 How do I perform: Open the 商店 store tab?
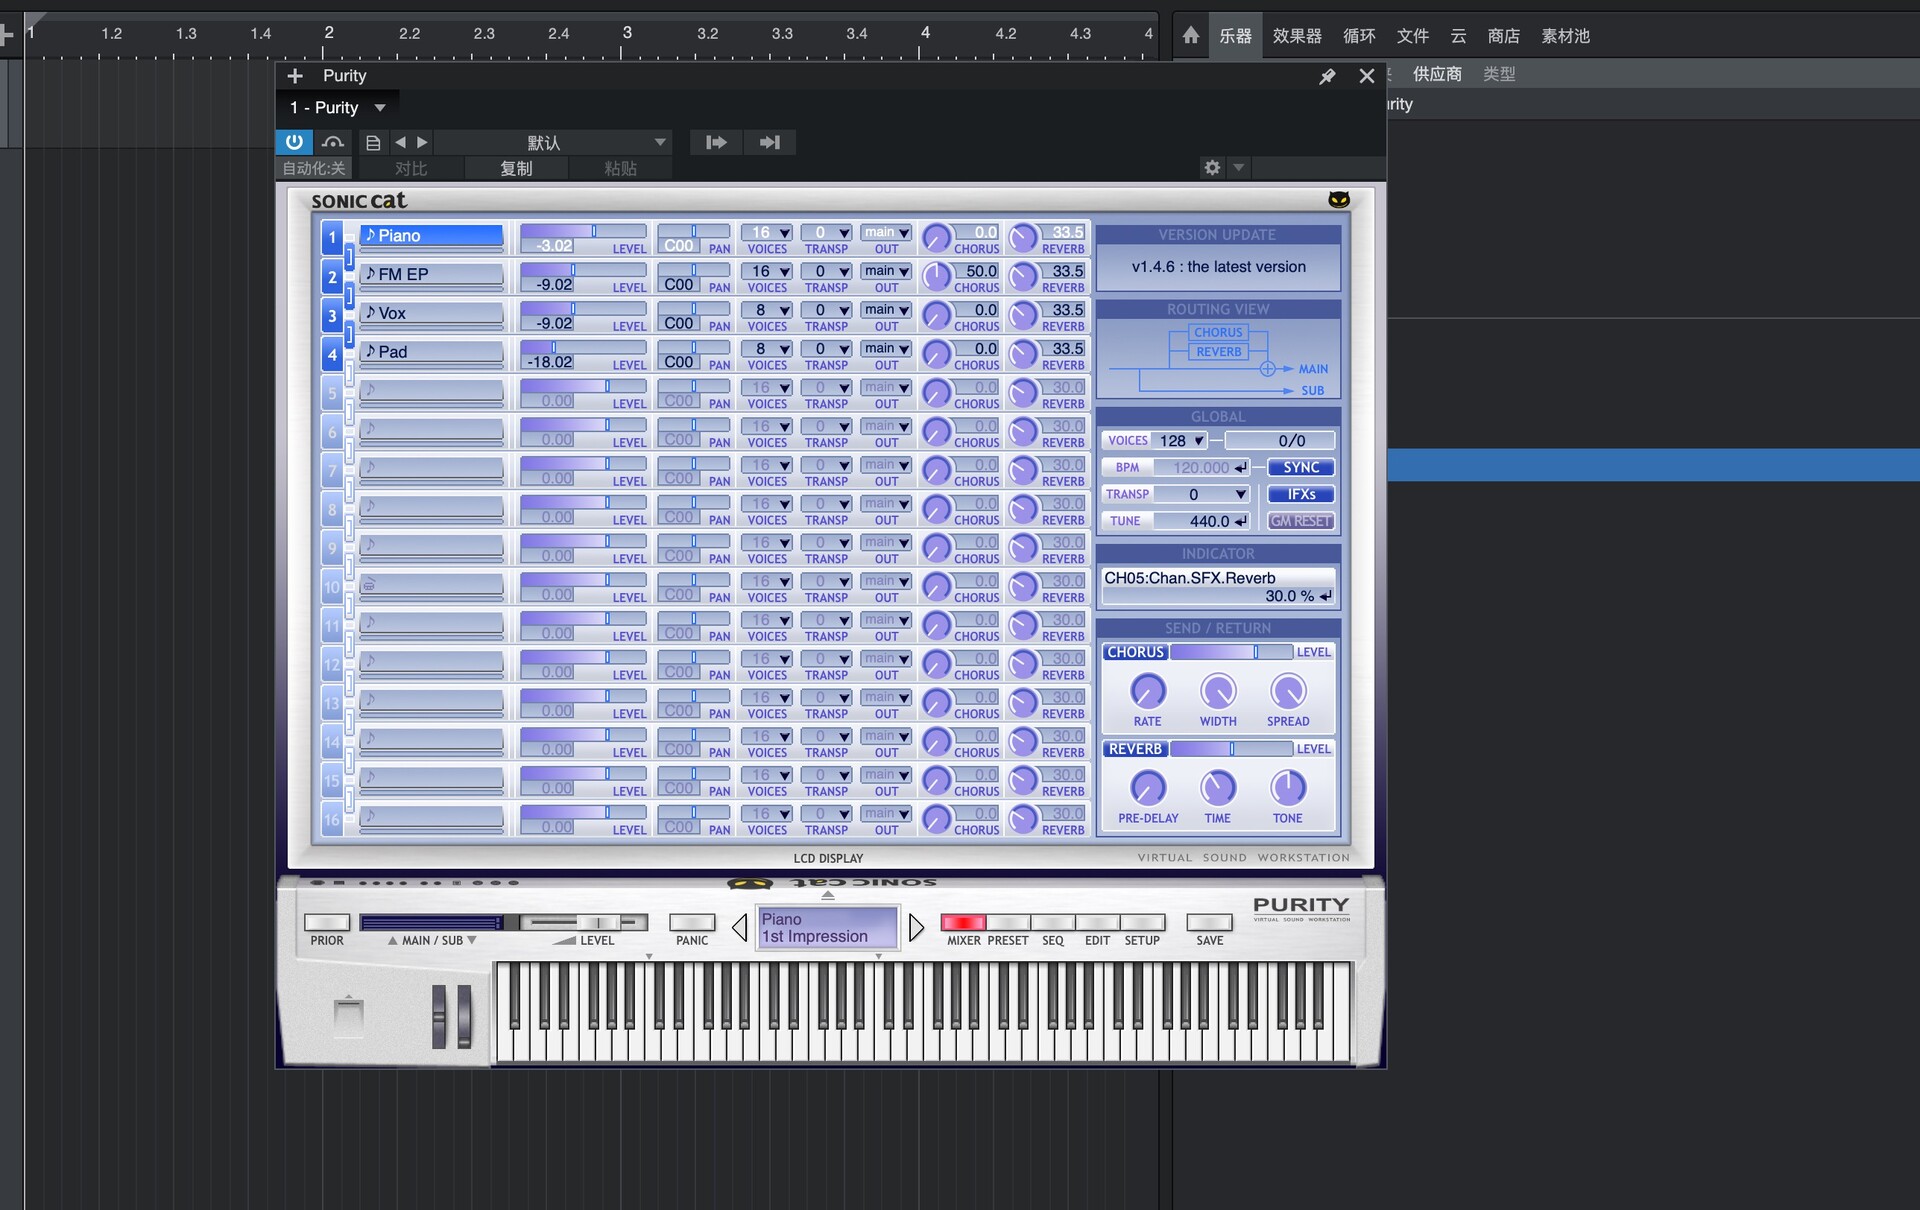tap(1504, 36)
